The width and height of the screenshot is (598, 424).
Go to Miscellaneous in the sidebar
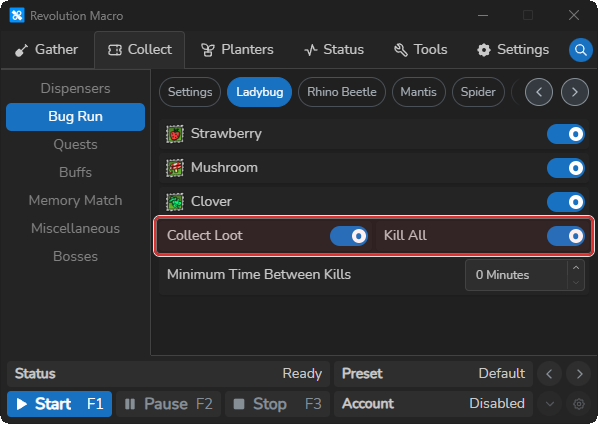[76, 228]
